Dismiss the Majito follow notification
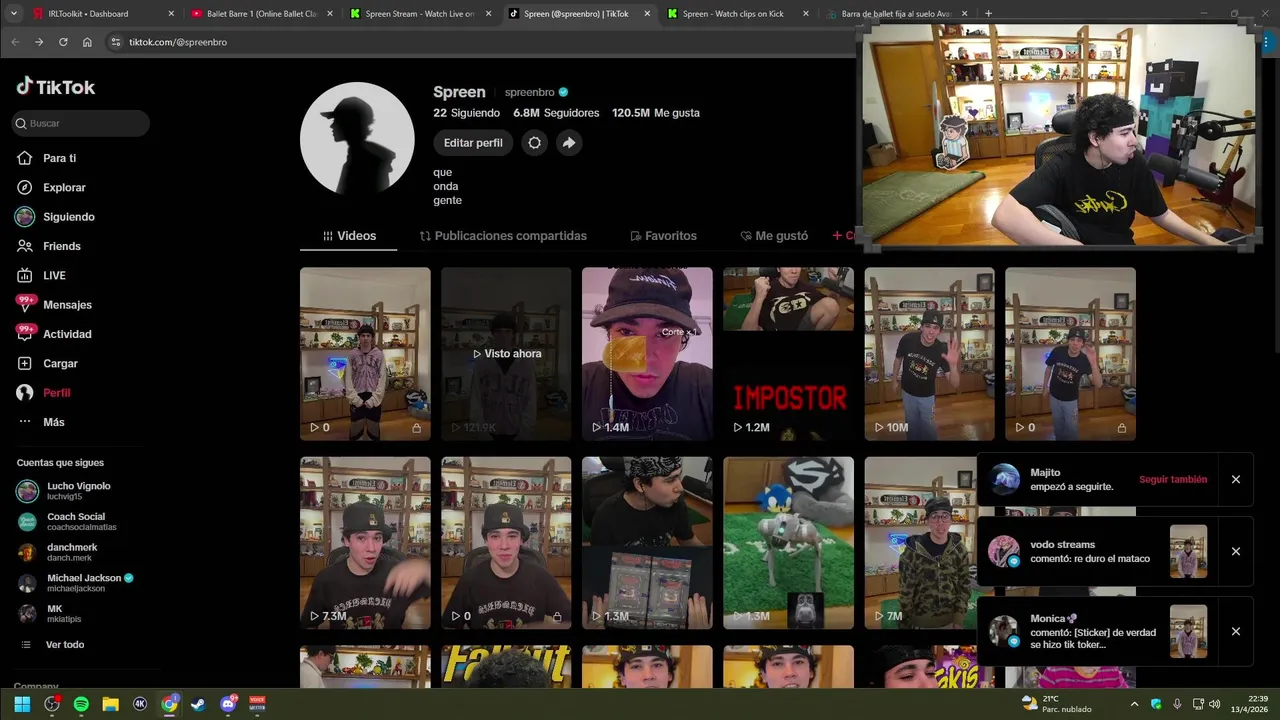Screen dimensions: 1280x720 coord(1236,480)
